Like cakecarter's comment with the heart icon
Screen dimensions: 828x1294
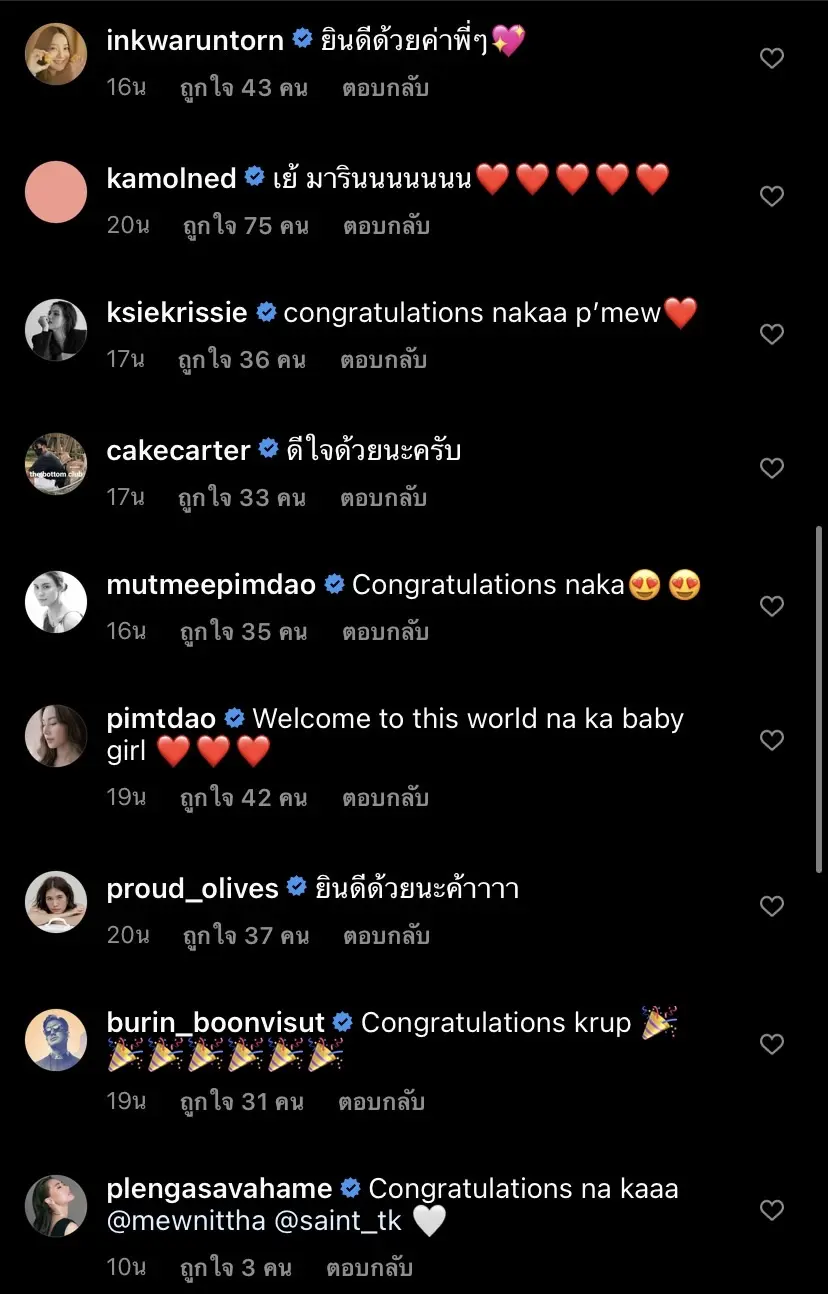pos(772,468)
